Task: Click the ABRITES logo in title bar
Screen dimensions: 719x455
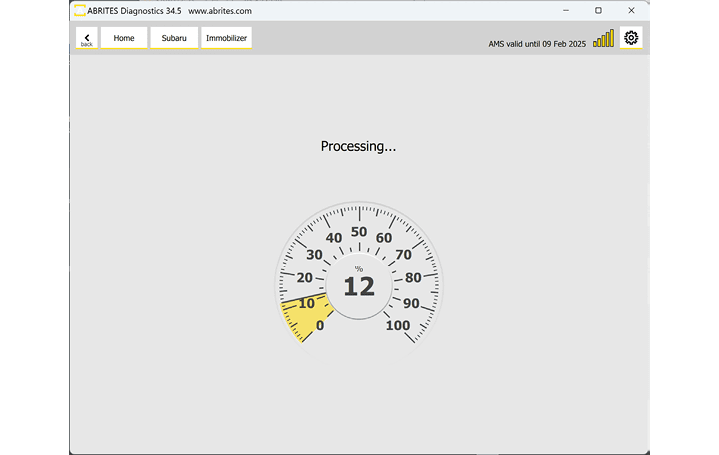Action: click(x=79, y=10)
